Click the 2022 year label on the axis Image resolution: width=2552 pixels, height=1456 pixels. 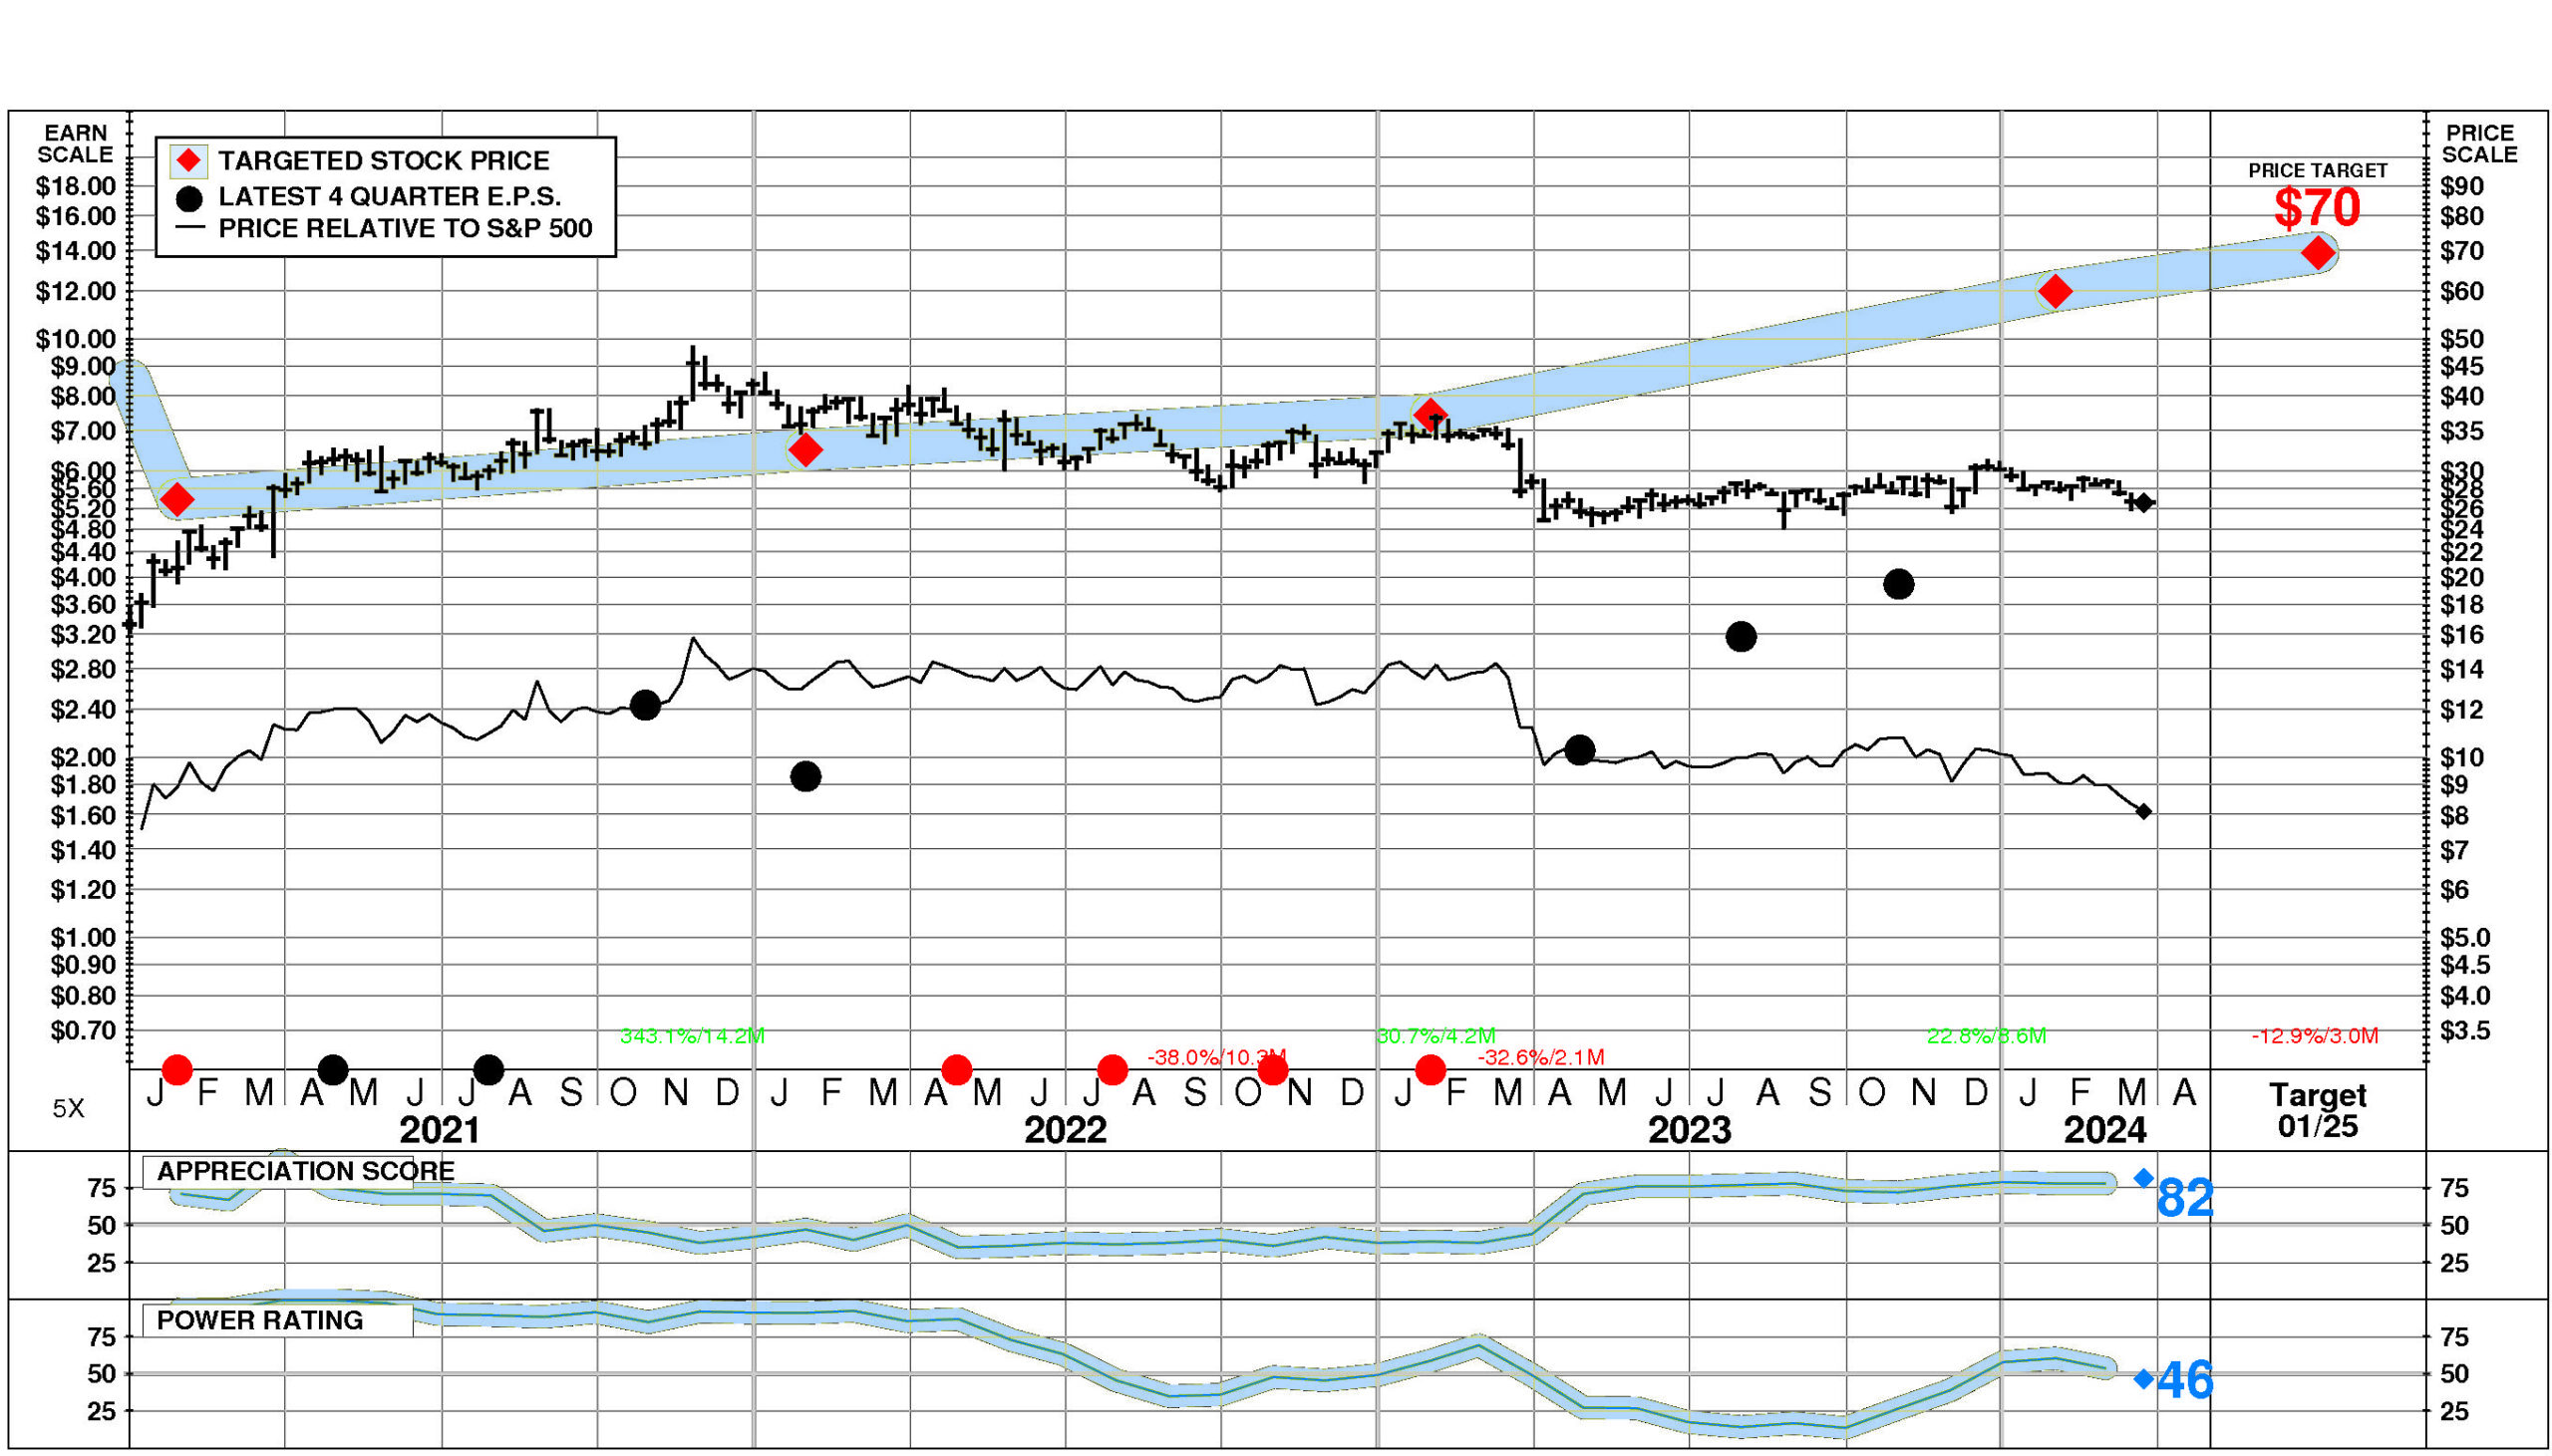pos(1065,1130)
